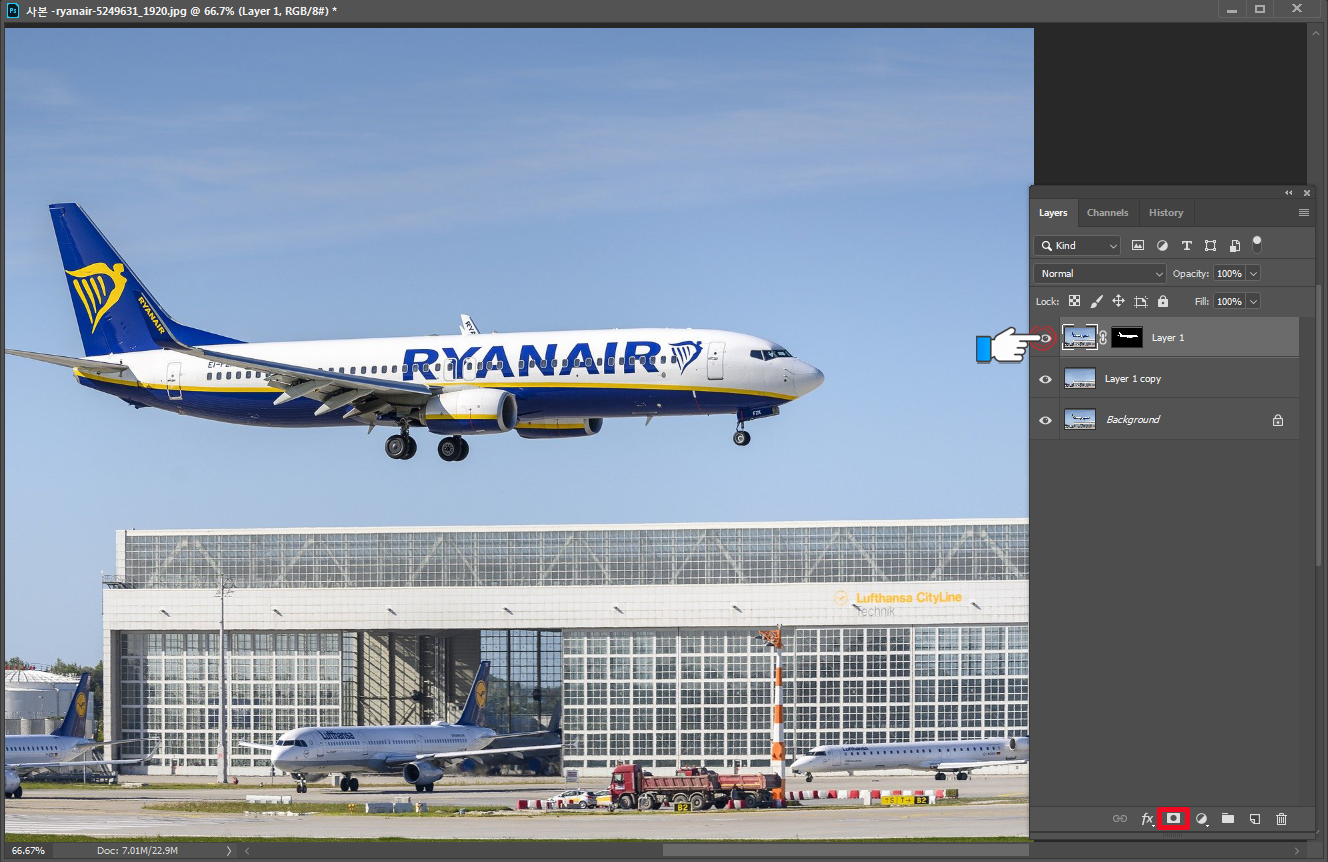The width and height of the screenshot is (1328, 862).
Task: Click the add layer mask icon
Action: point(1174,819)
